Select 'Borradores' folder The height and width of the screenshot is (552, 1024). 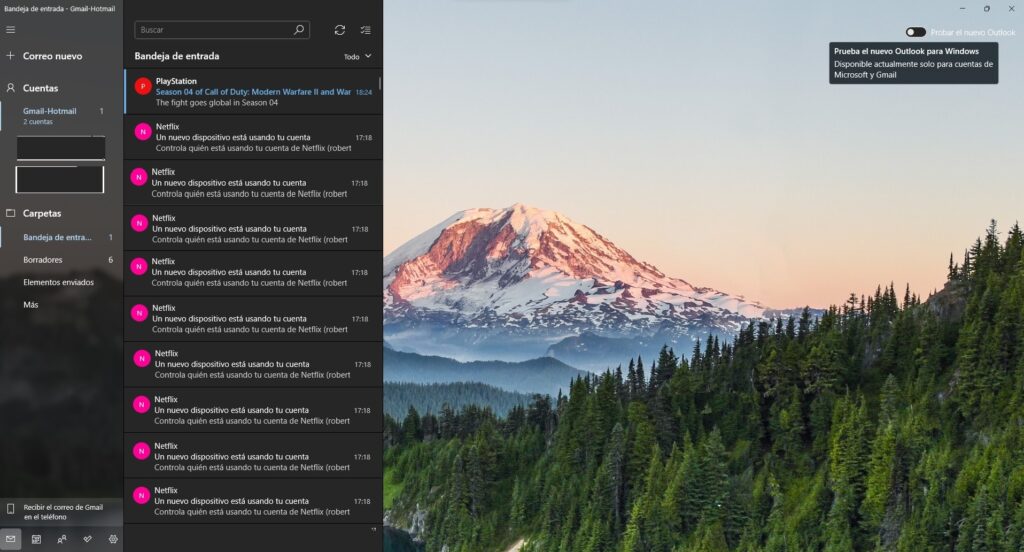point(43,260)
